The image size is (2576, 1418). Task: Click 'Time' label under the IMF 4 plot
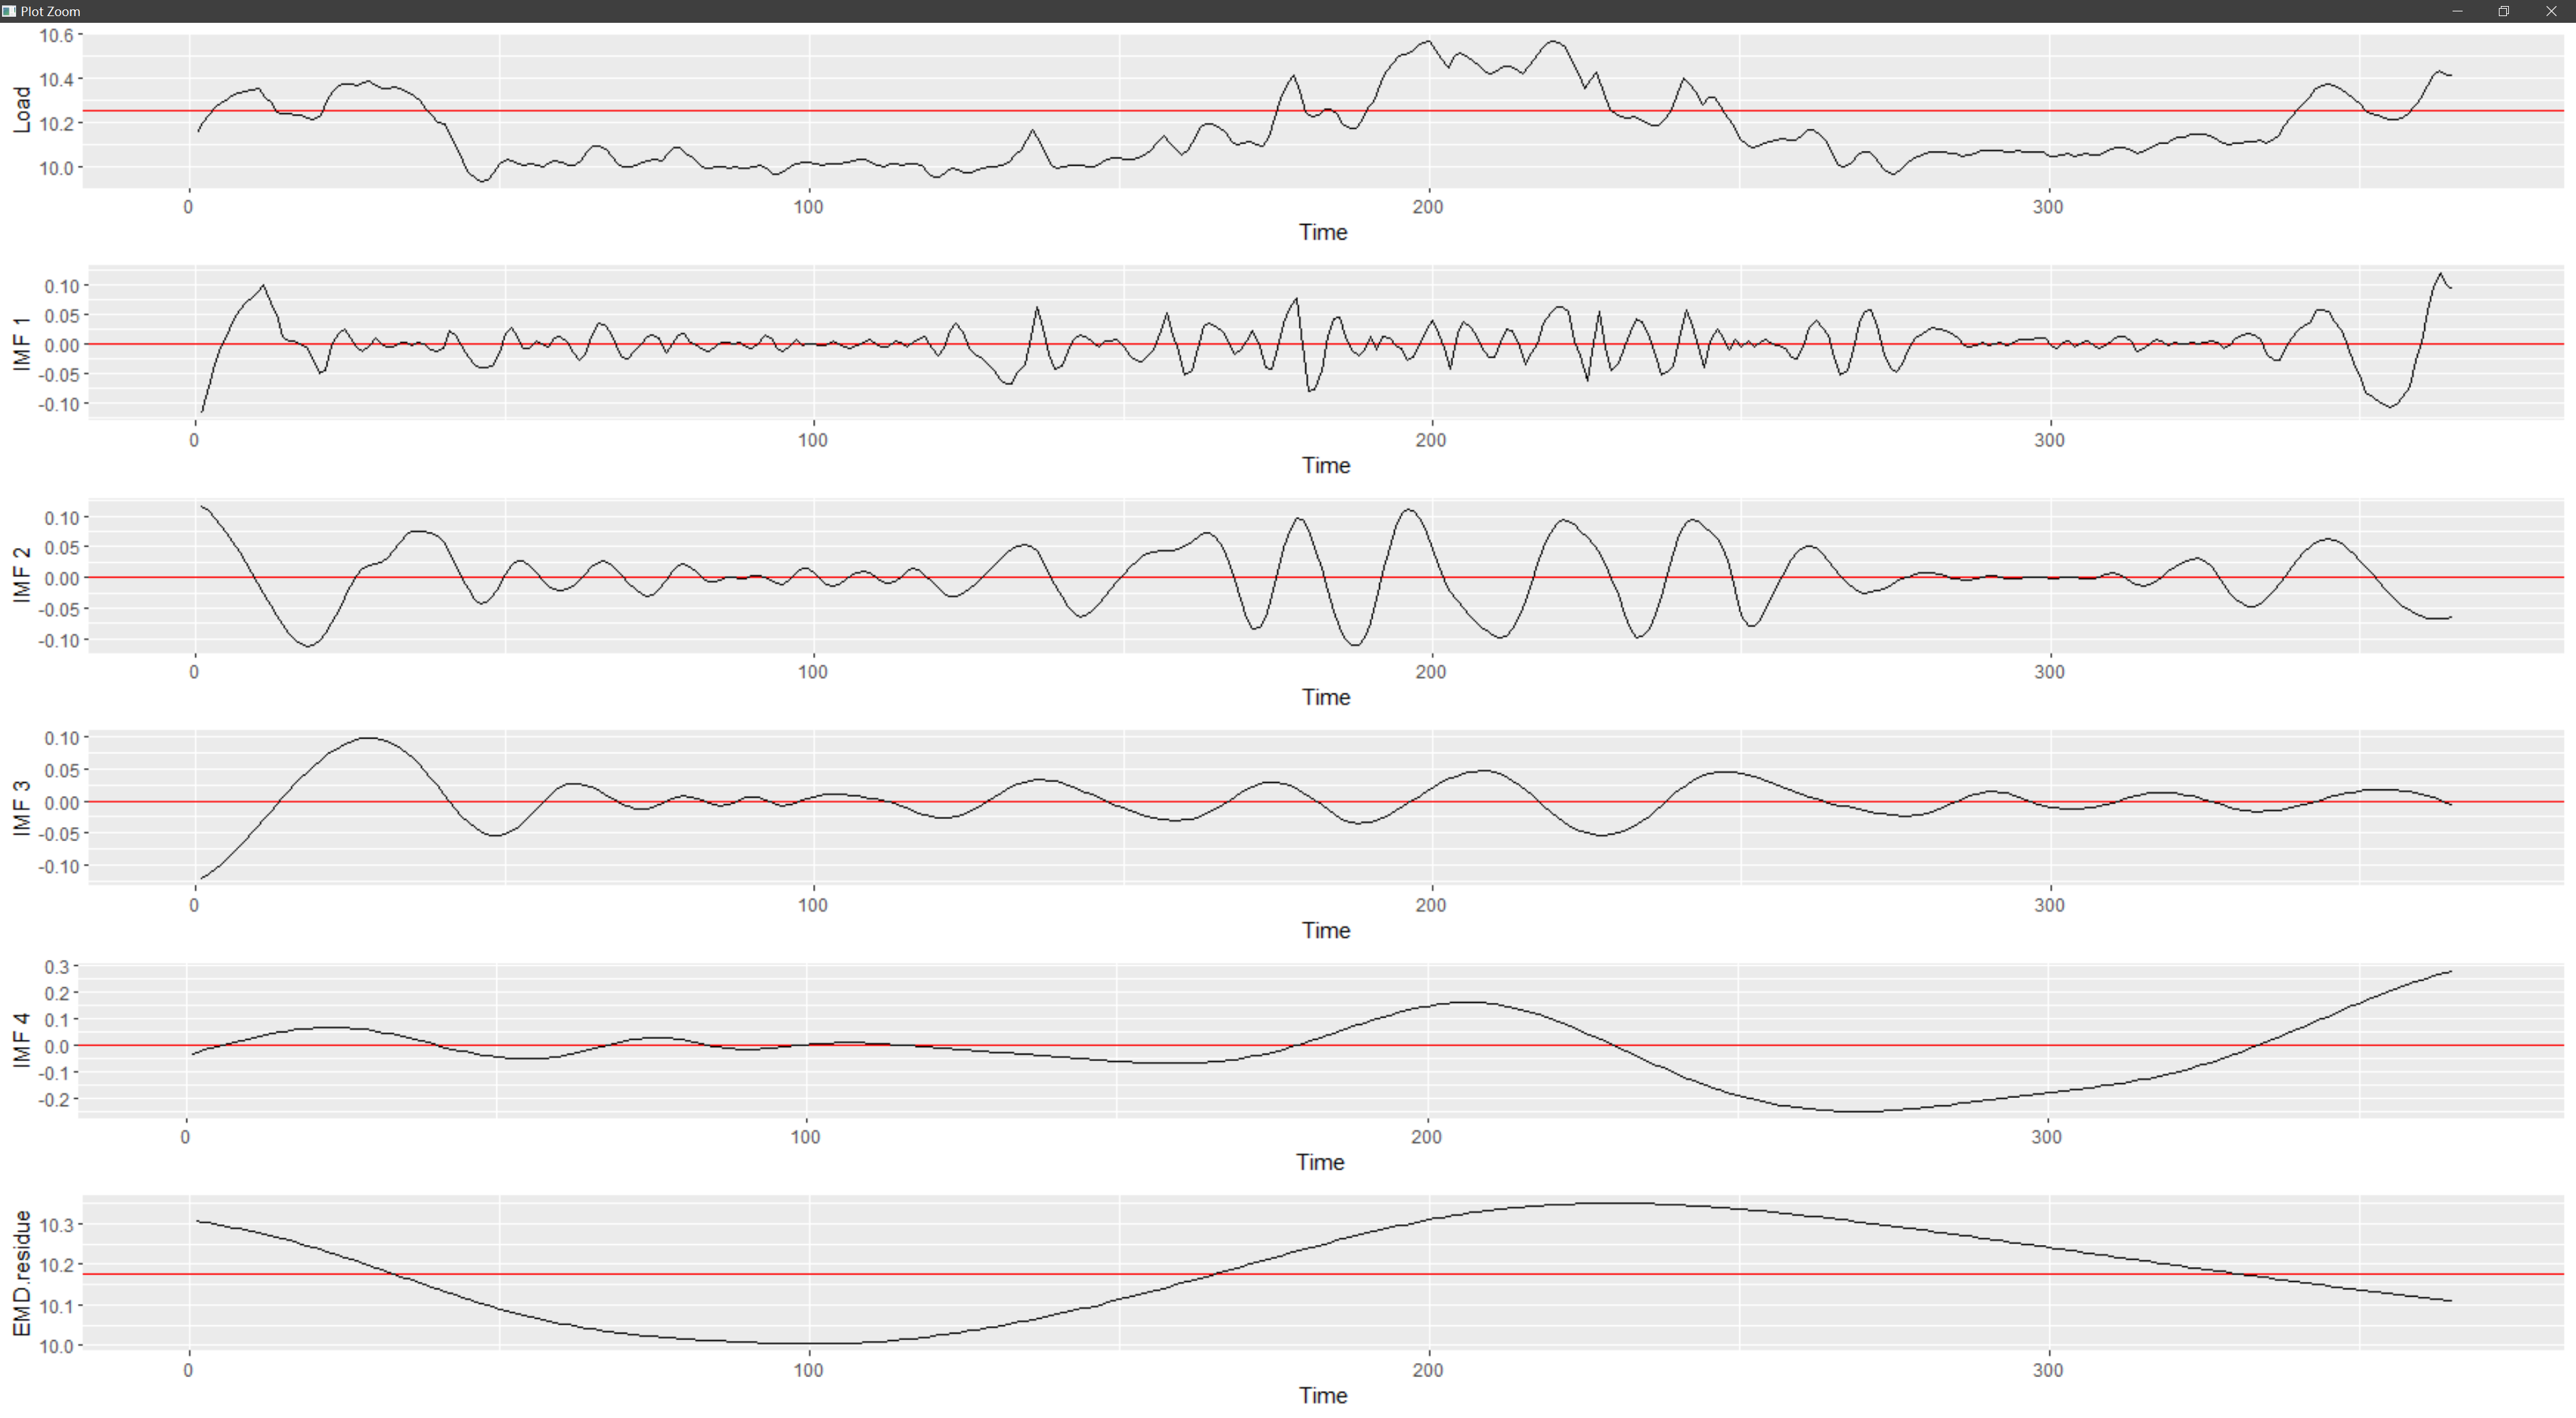(x=1320, y=1162)
